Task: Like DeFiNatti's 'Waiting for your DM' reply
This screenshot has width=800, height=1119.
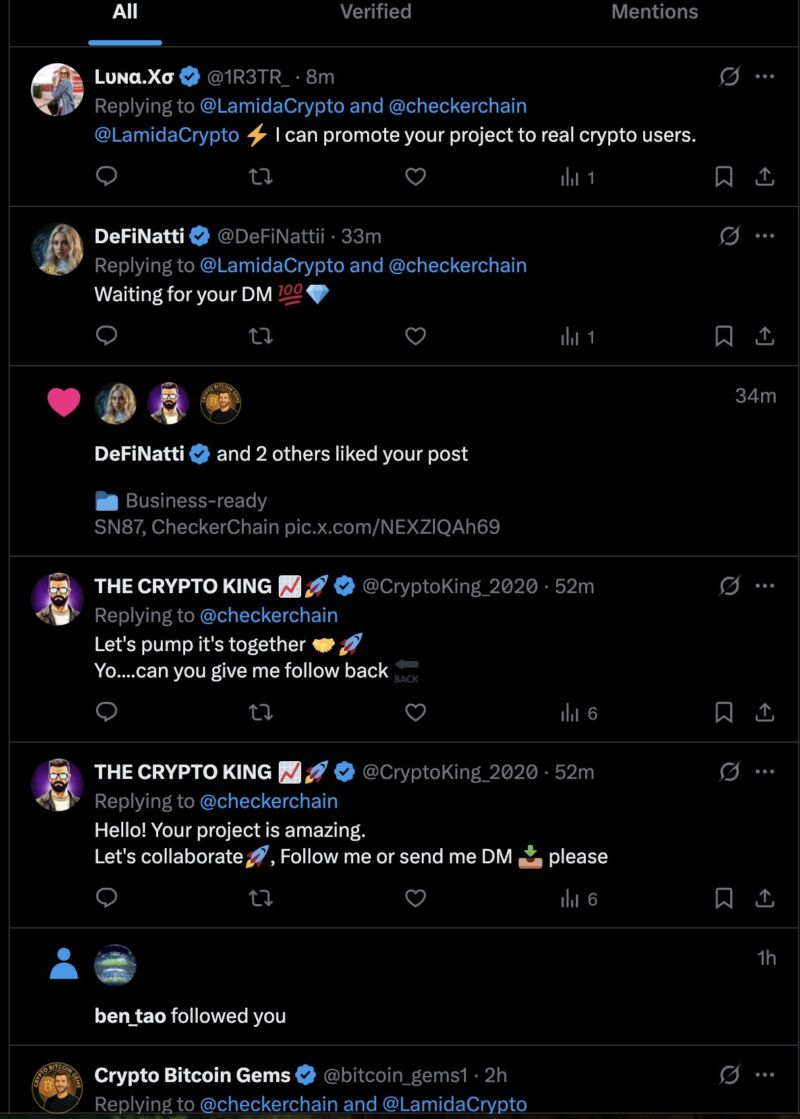Action: 415,337
